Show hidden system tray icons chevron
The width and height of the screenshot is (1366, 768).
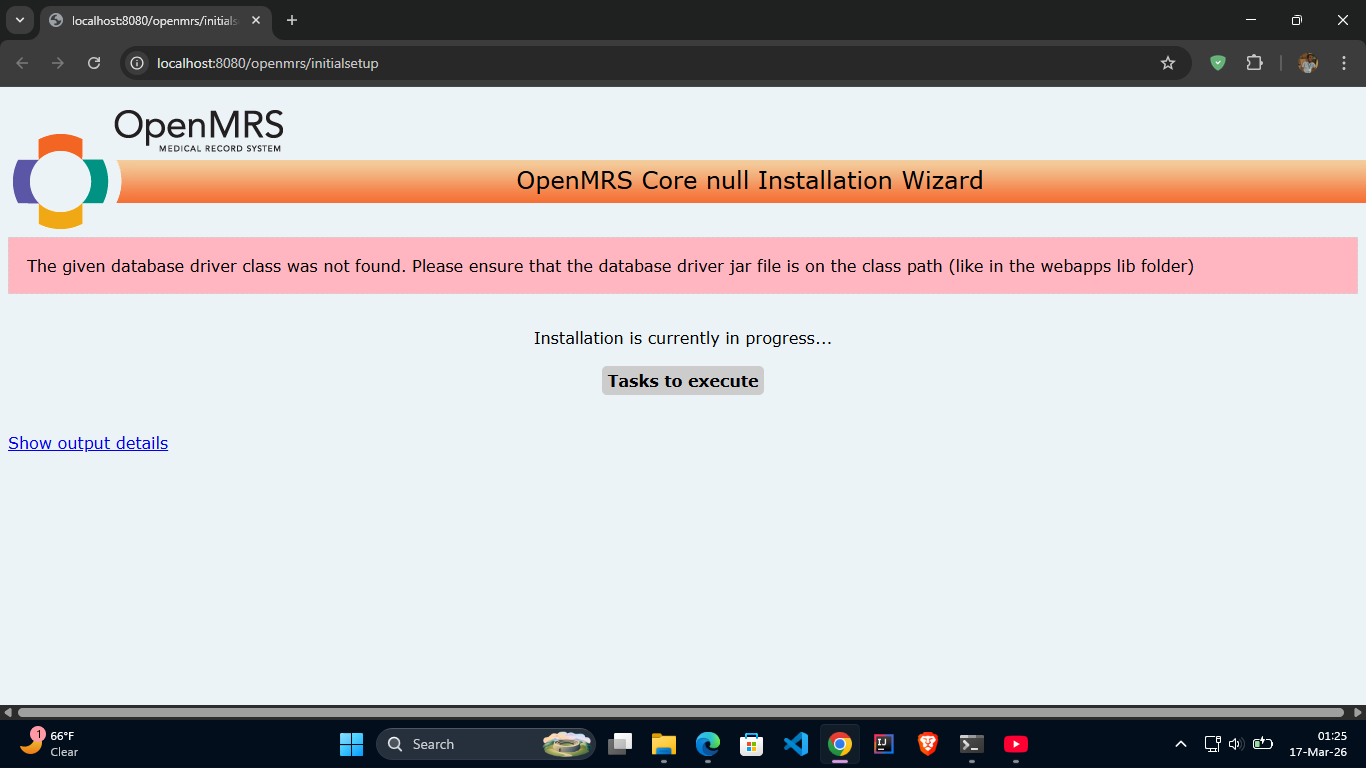(x=1181, y=744)
